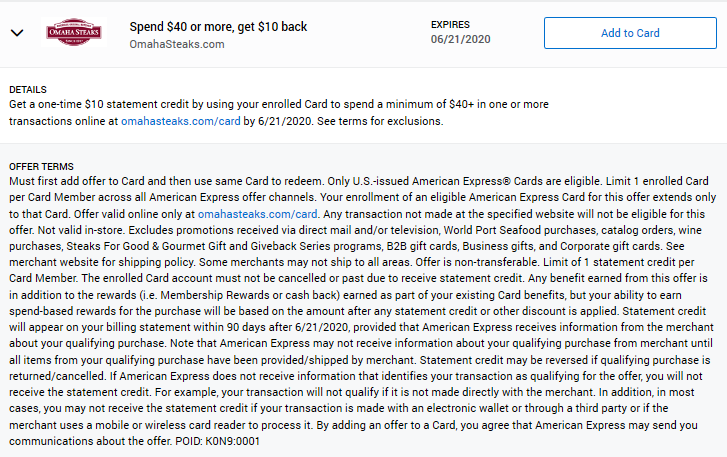Click the OmahaSteaks.com merchant name
This screenshot has width=727, height=457.
point(177,44)
